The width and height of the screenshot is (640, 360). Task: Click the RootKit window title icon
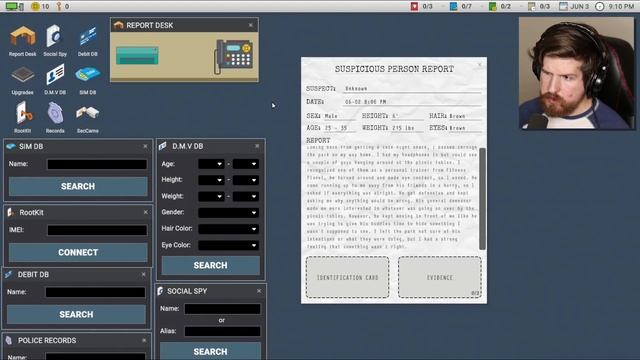pos(11,212)
